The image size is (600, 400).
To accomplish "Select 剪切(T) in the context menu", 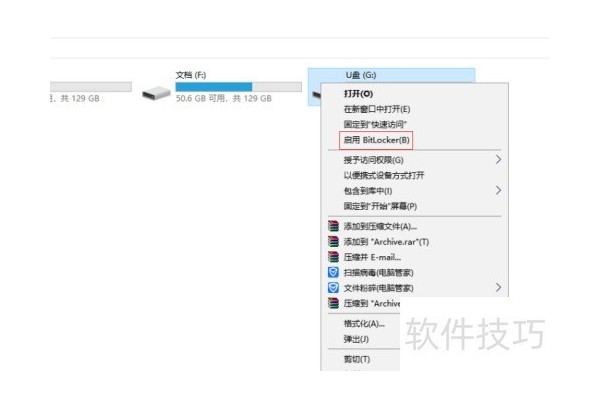I will (357, 359).
